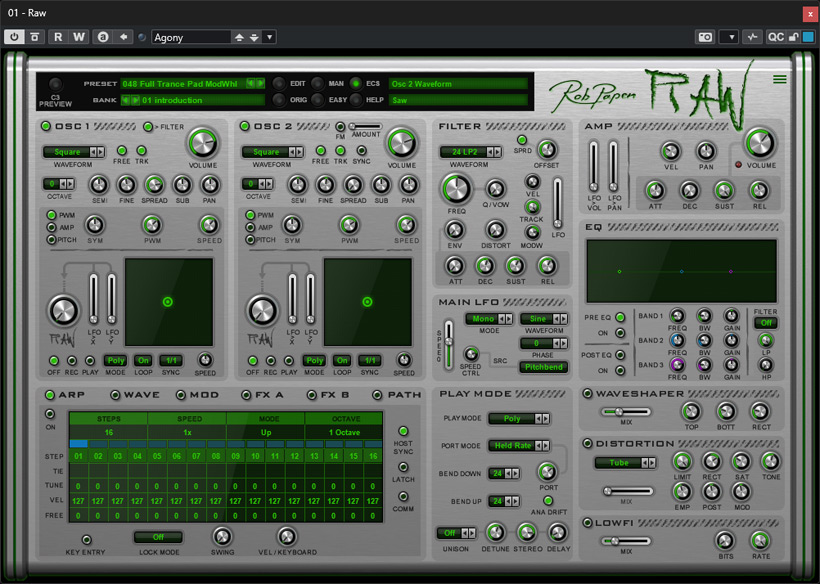
Task: Click the OSC 1 Volume knob
Action: click(x=202, y=142)
